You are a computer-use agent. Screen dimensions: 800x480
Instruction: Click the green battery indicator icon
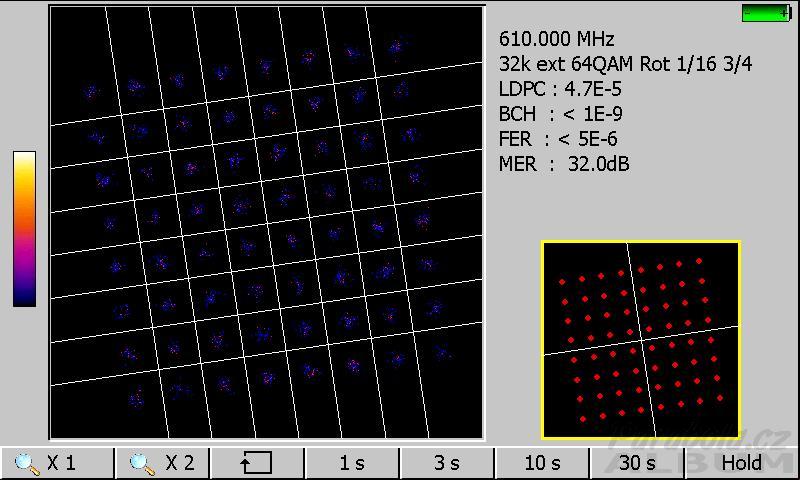click(767, 13)
